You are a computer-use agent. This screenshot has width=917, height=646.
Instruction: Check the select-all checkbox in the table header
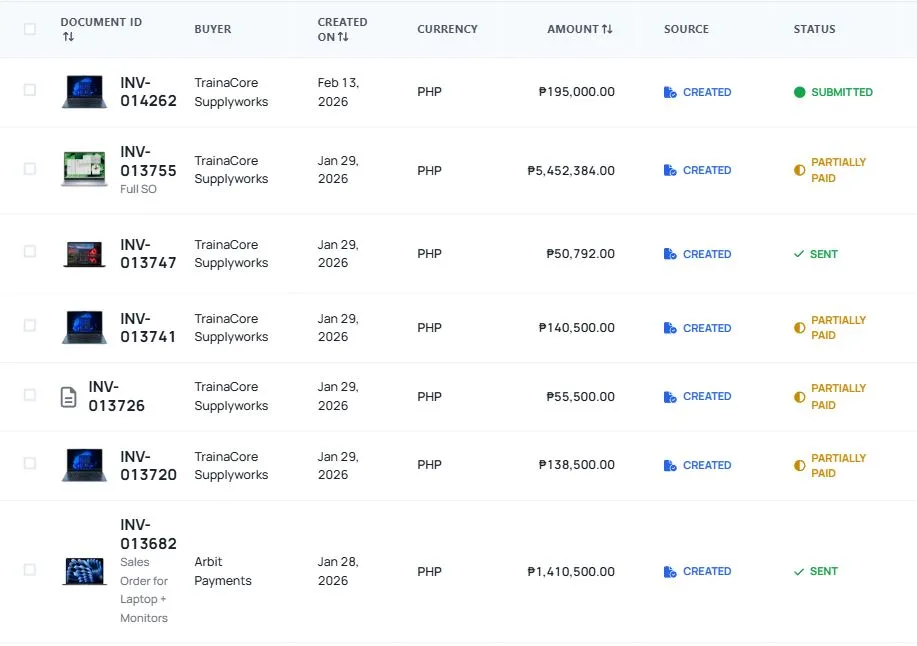pyautogui.click(x=29, y=29)
